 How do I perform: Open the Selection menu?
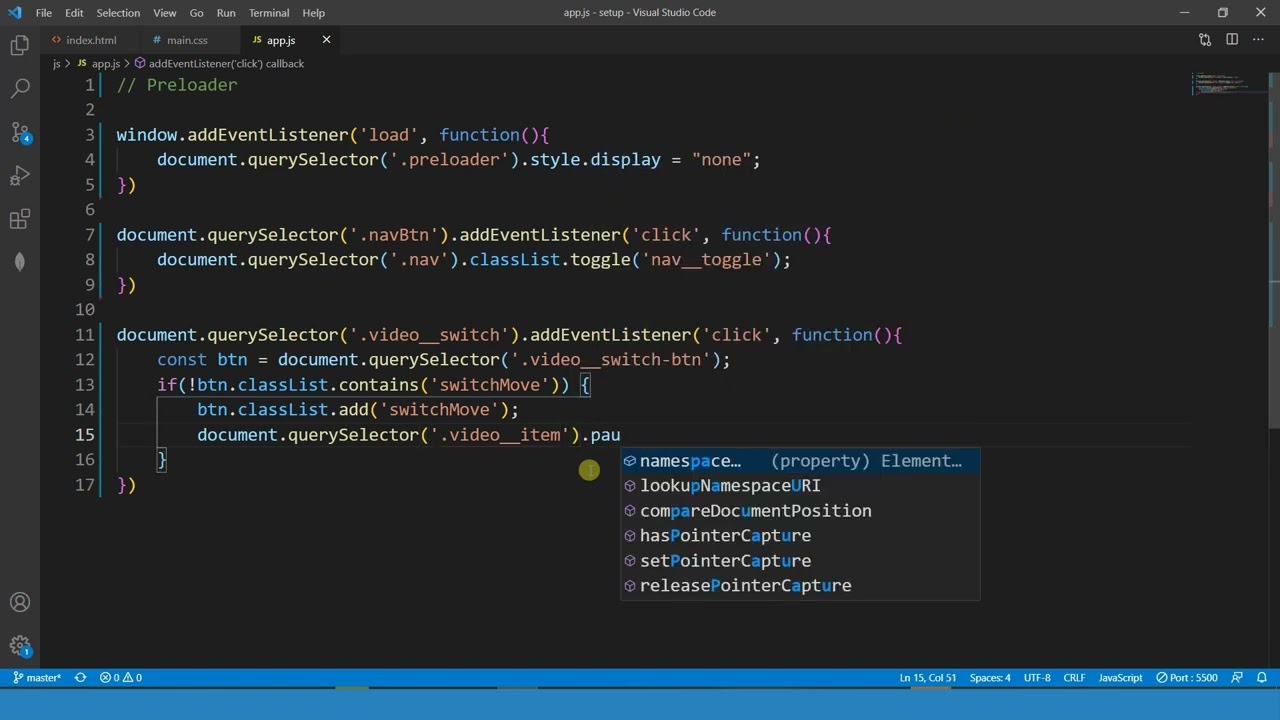(x=118, y=13)
